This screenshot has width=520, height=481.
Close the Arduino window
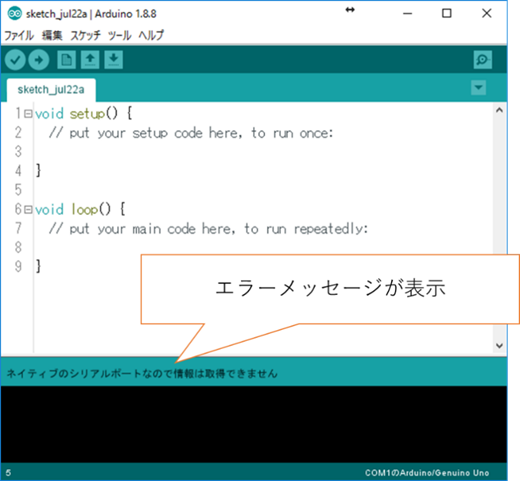click(487, 14)
